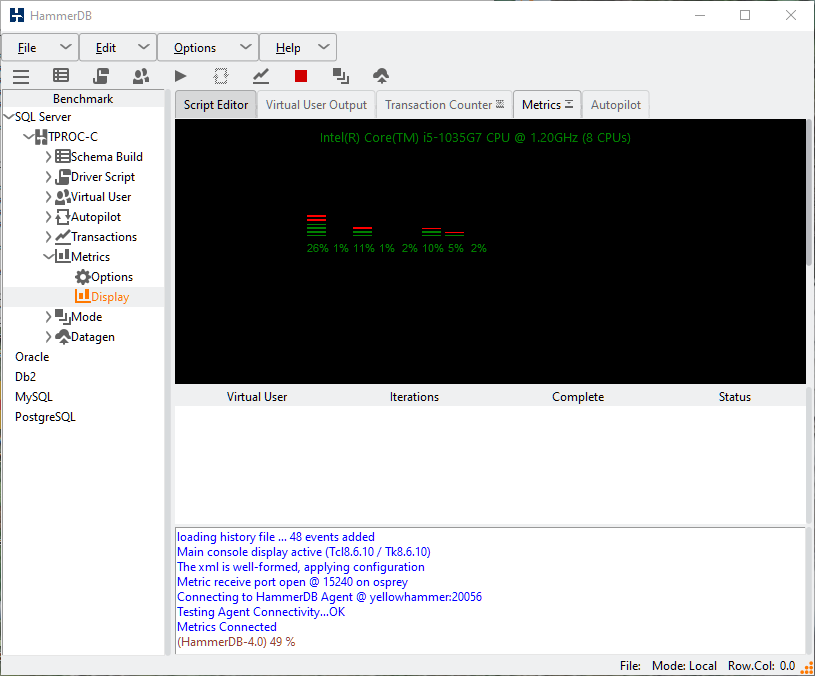
Task: Select MySQL in the benchmark tree
Action: pos(34,397)
